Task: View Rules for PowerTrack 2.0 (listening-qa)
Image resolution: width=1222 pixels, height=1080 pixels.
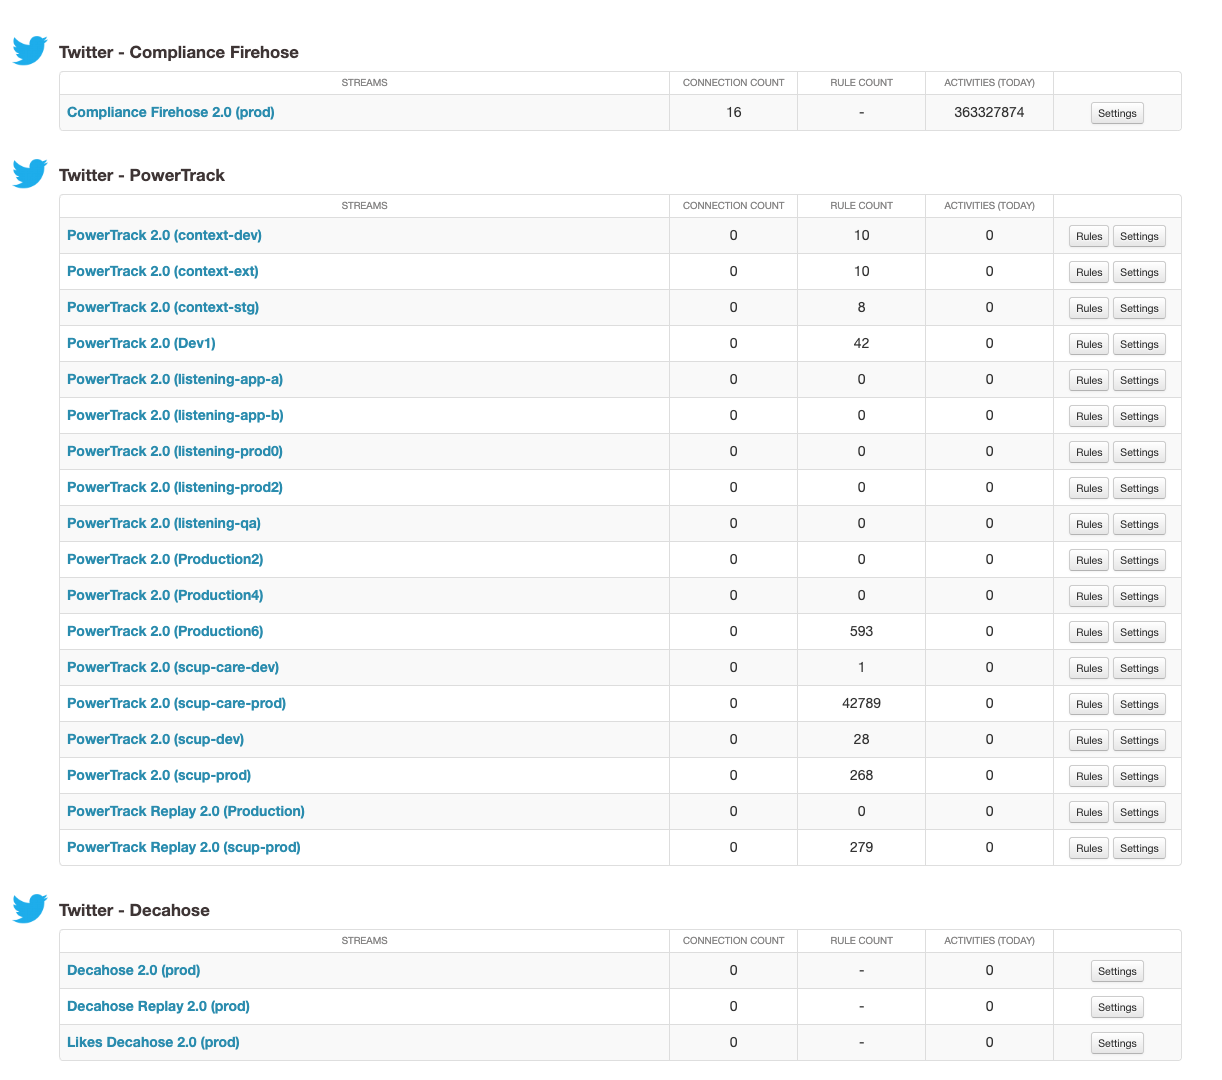Action: tap(1089, 524)
